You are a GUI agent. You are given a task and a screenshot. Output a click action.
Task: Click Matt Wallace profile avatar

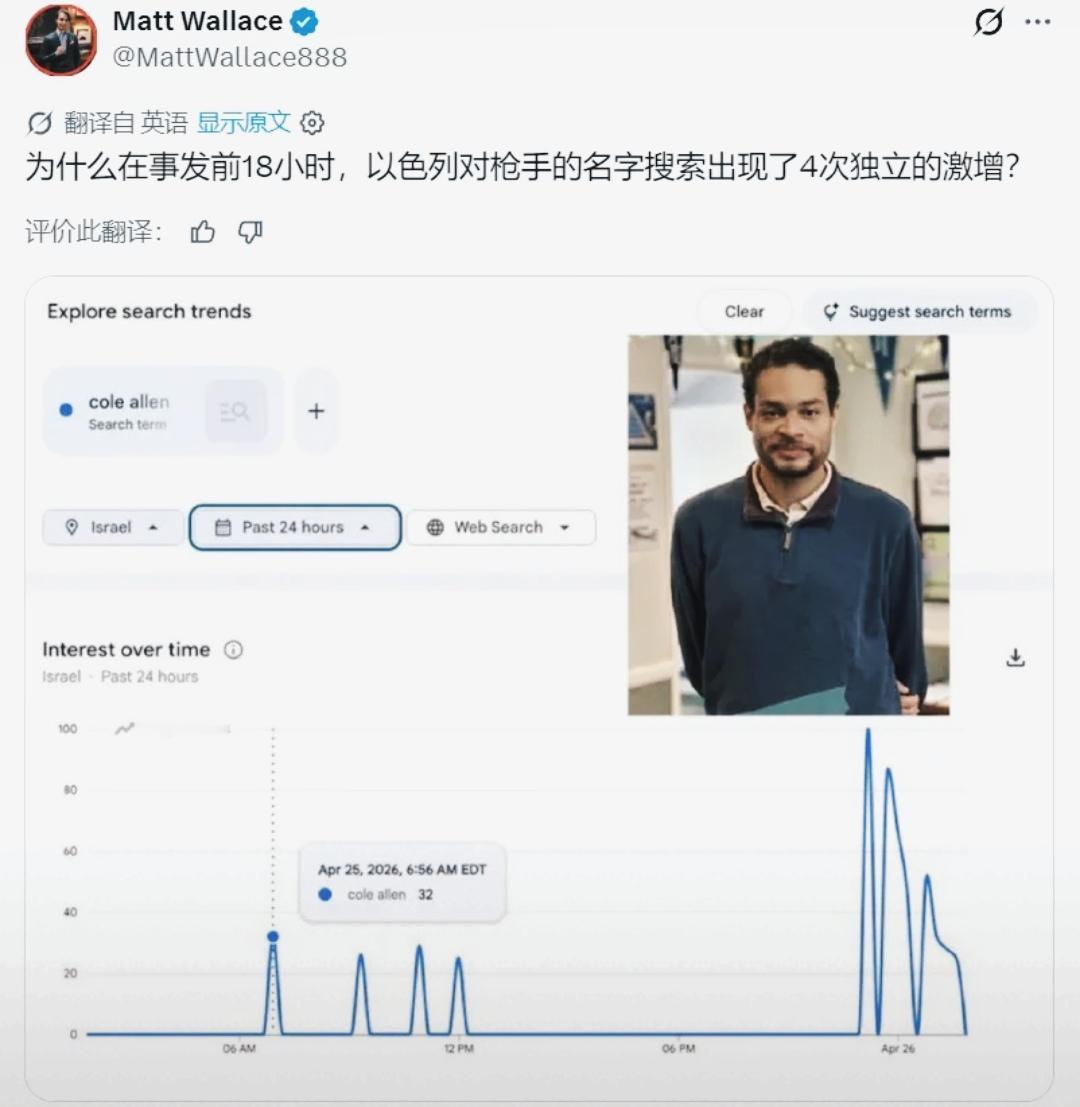pos(61,40)
